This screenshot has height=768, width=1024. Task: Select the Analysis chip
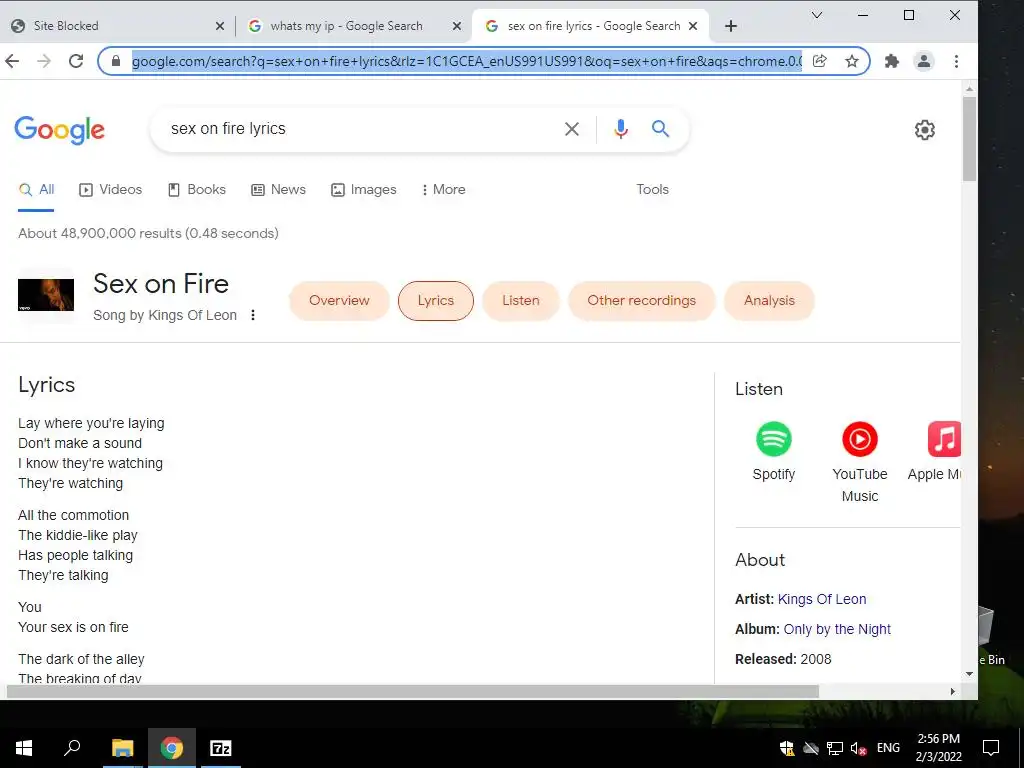tap(769, 300)
